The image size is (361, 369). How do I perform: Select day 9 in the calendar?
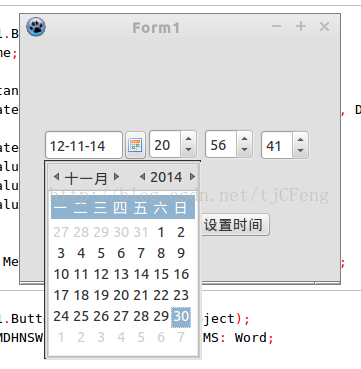181,253
